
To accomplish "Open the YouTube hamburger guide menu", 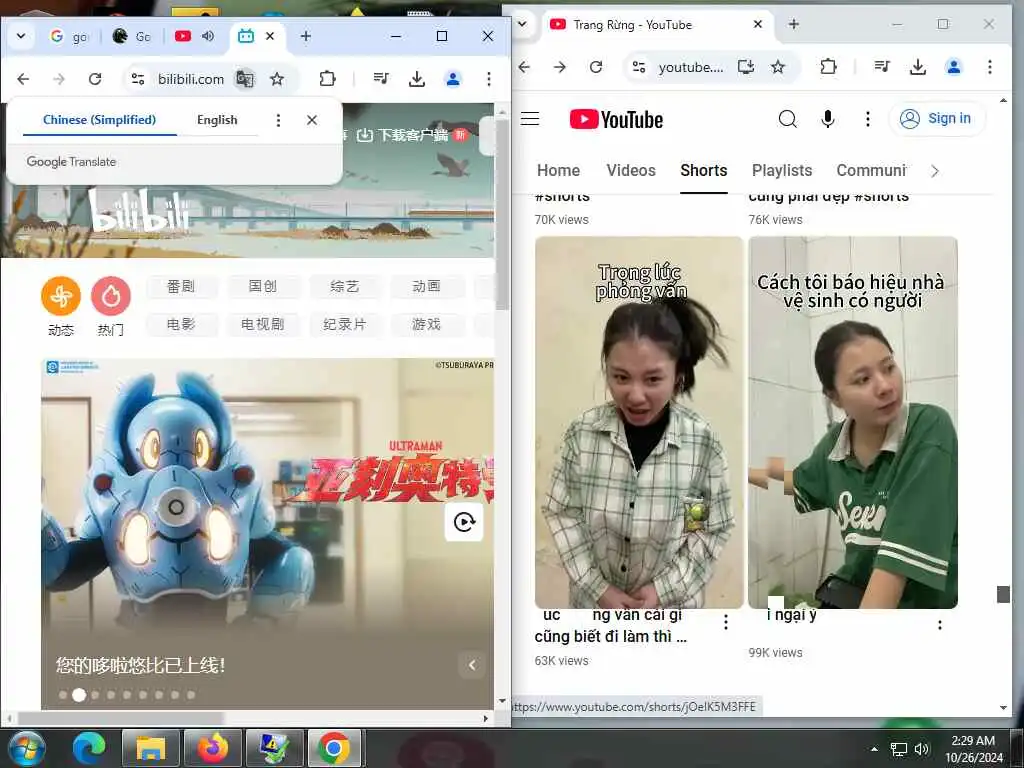I will (530, 119).
